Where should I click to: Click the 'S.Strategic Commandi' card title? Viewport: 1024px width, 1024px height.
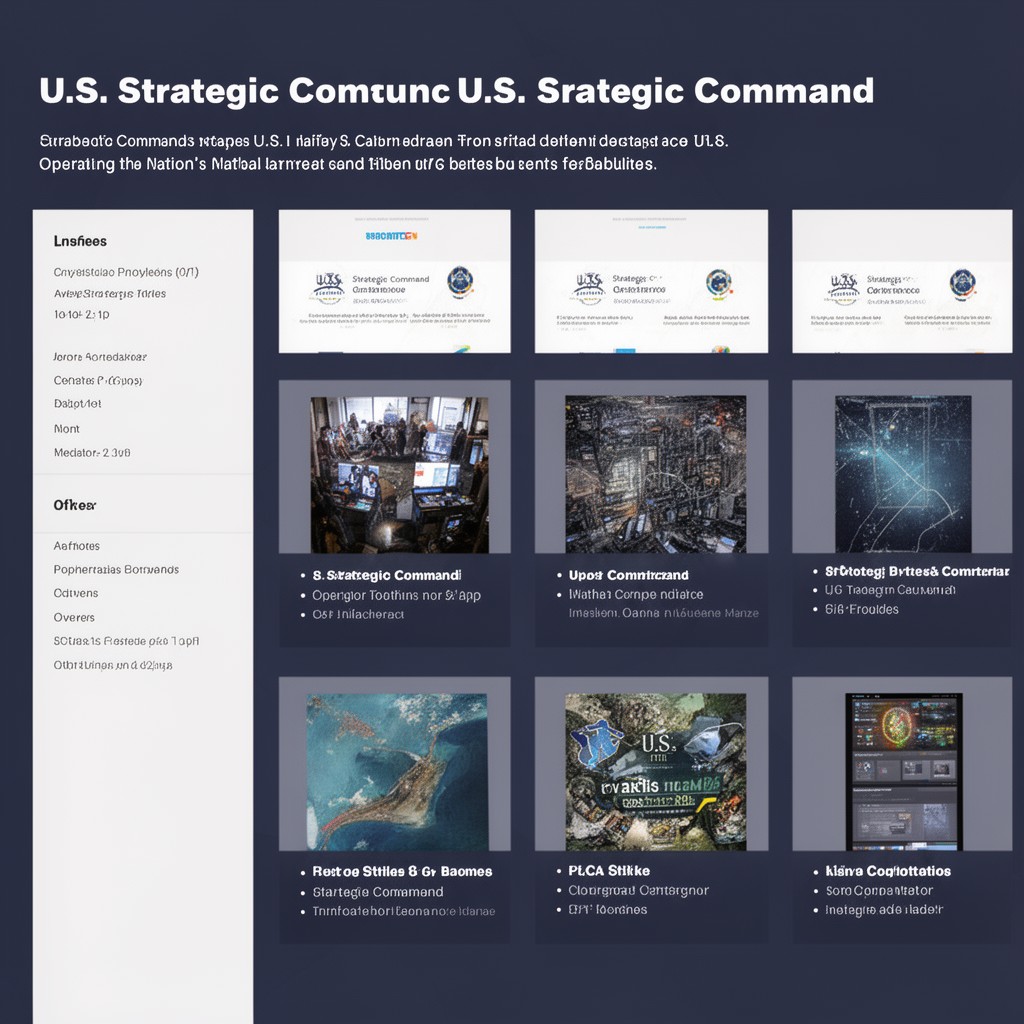pyautogui.click(x=387, y=575)
